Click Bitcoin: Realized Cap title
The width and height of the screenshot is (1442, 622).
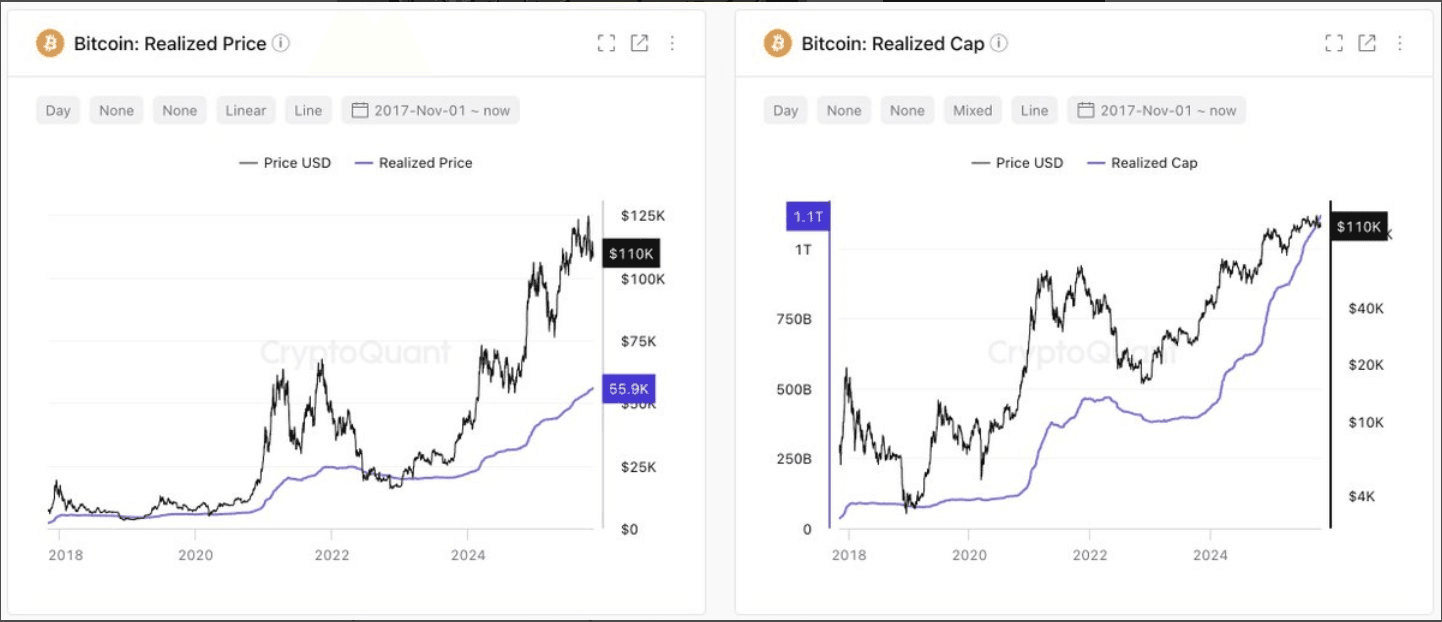point(892,43)
